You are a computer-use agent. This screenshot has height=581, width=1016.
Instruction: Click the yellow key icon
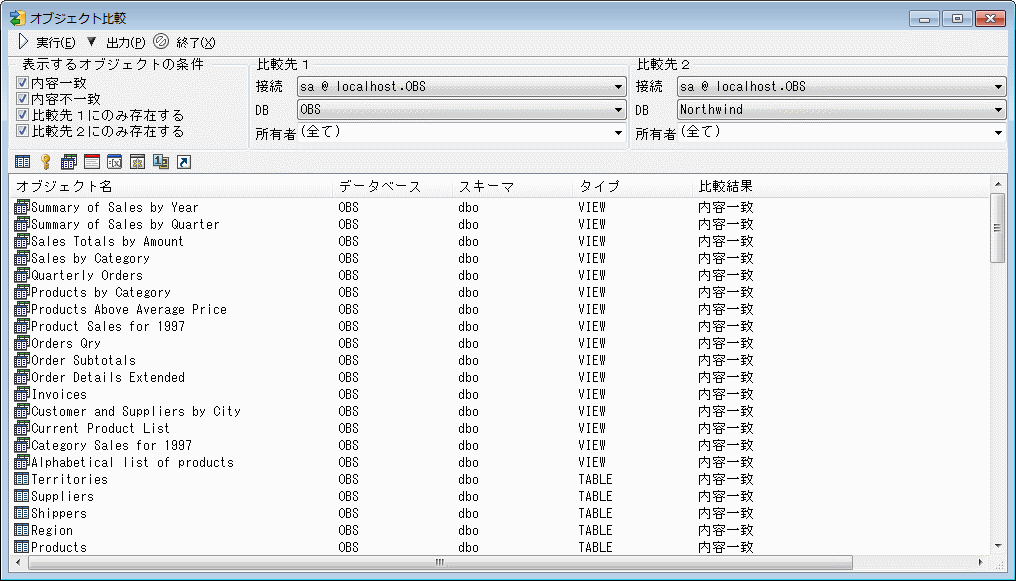click(45, 162)
